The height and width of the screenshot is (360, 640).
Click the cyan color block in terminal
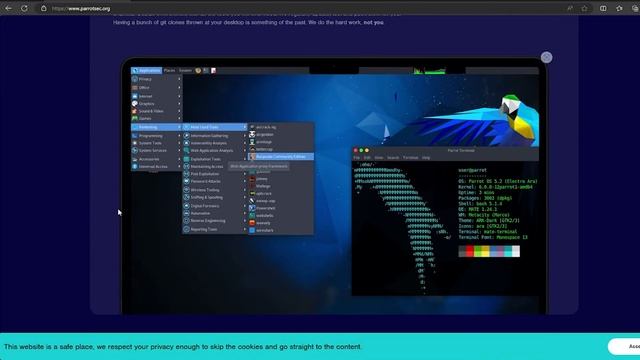(x=508, y=251)
